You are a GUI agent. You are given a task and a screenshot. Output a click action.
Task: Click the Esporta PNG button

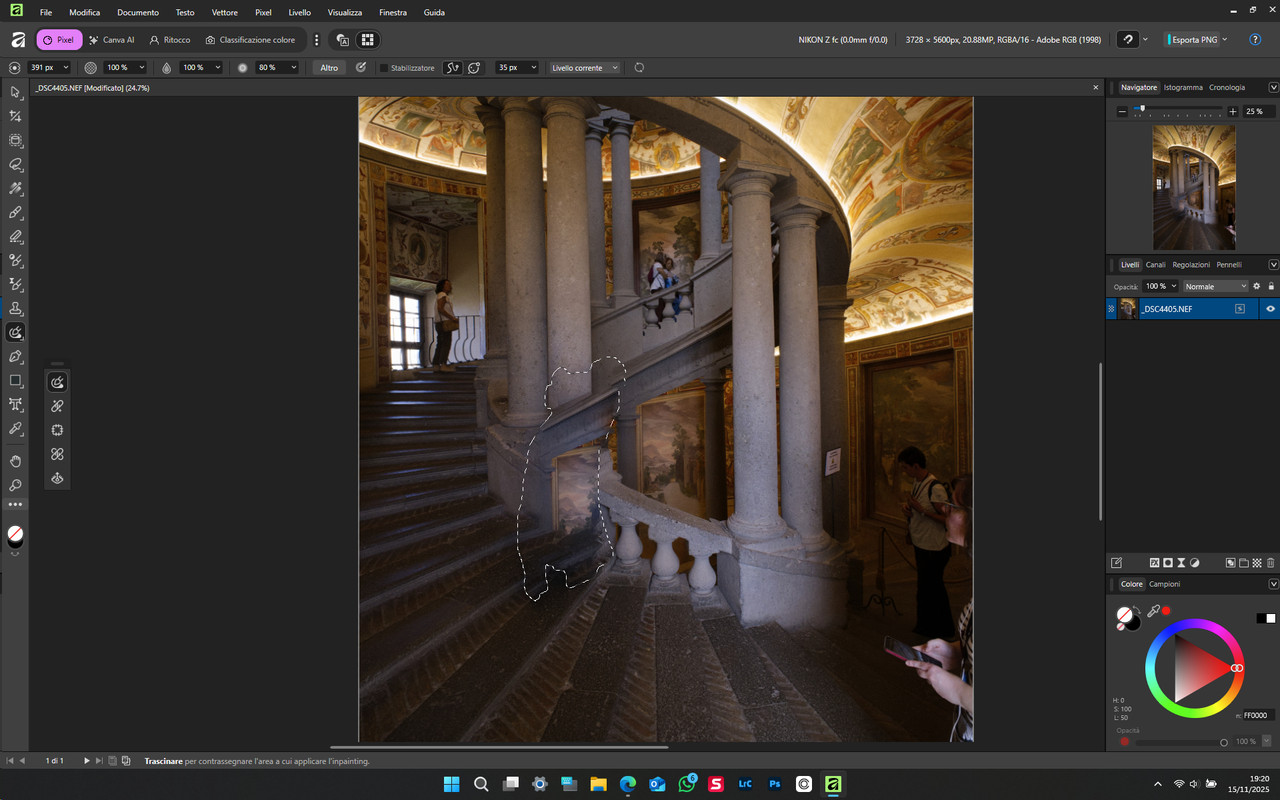[x=1194, y=40]
